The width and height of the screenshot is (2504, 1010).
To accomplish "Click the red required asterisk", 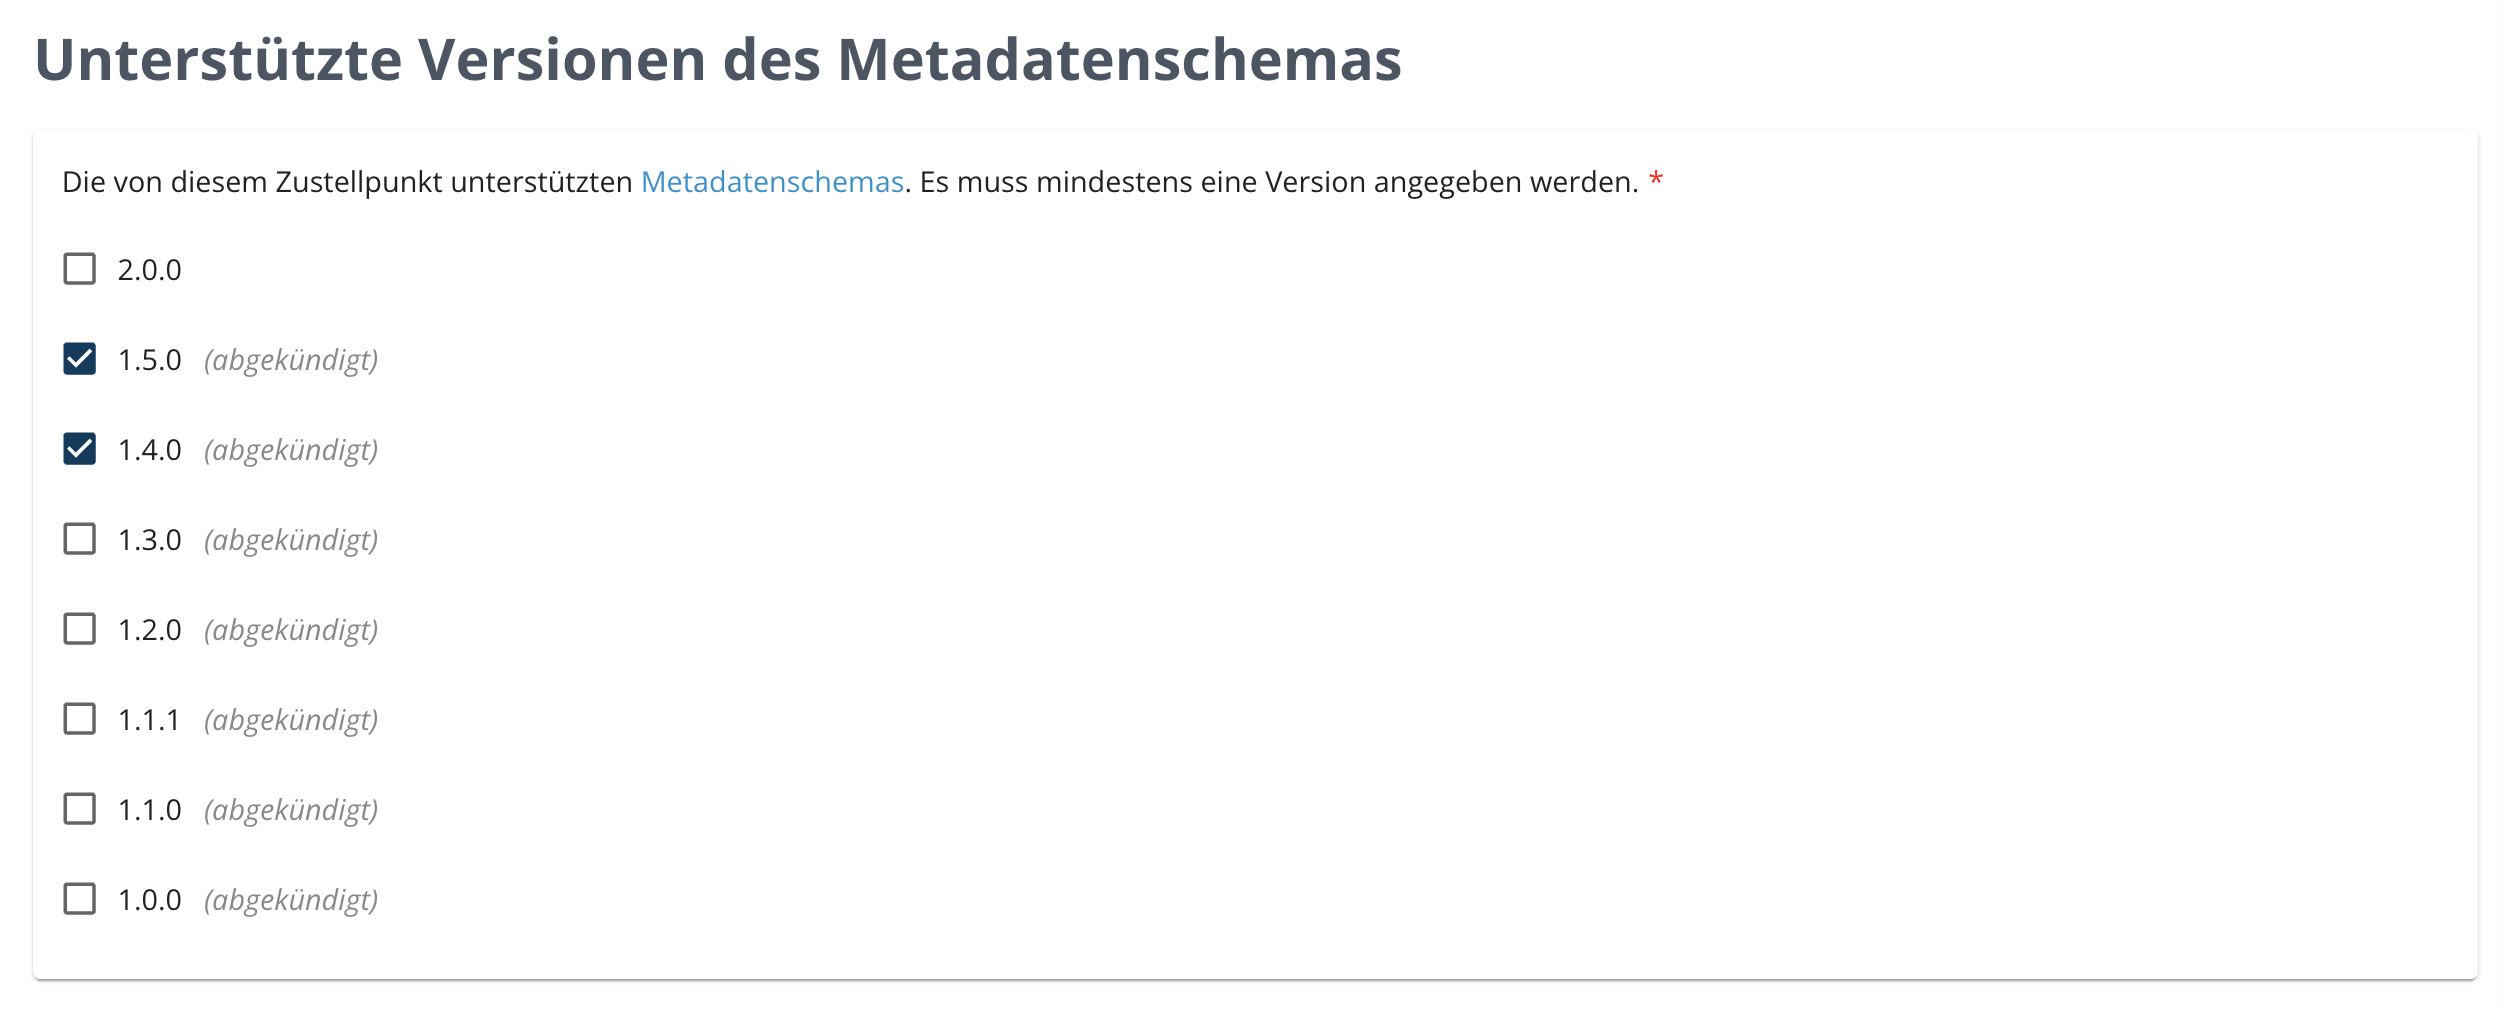I will 1656,178.
